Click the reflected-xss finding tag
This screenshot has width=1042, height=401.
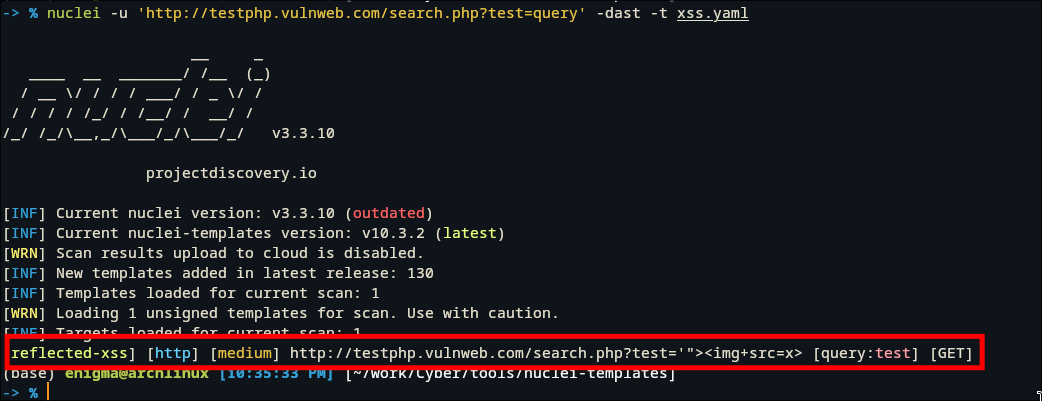[x=73, y=353]
